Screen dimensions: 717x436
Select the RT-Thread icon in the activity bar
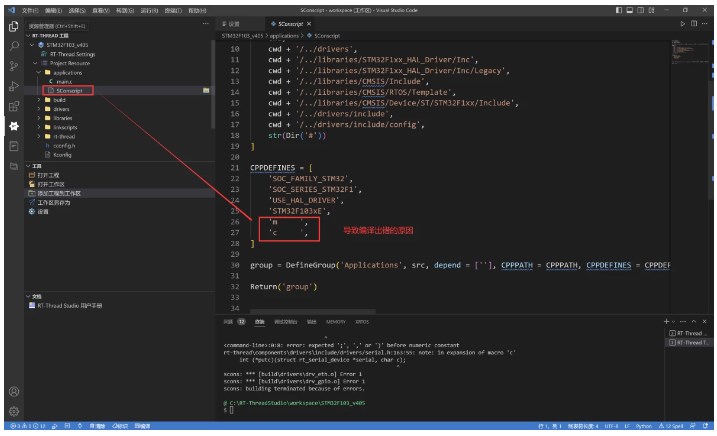point(14,126)
